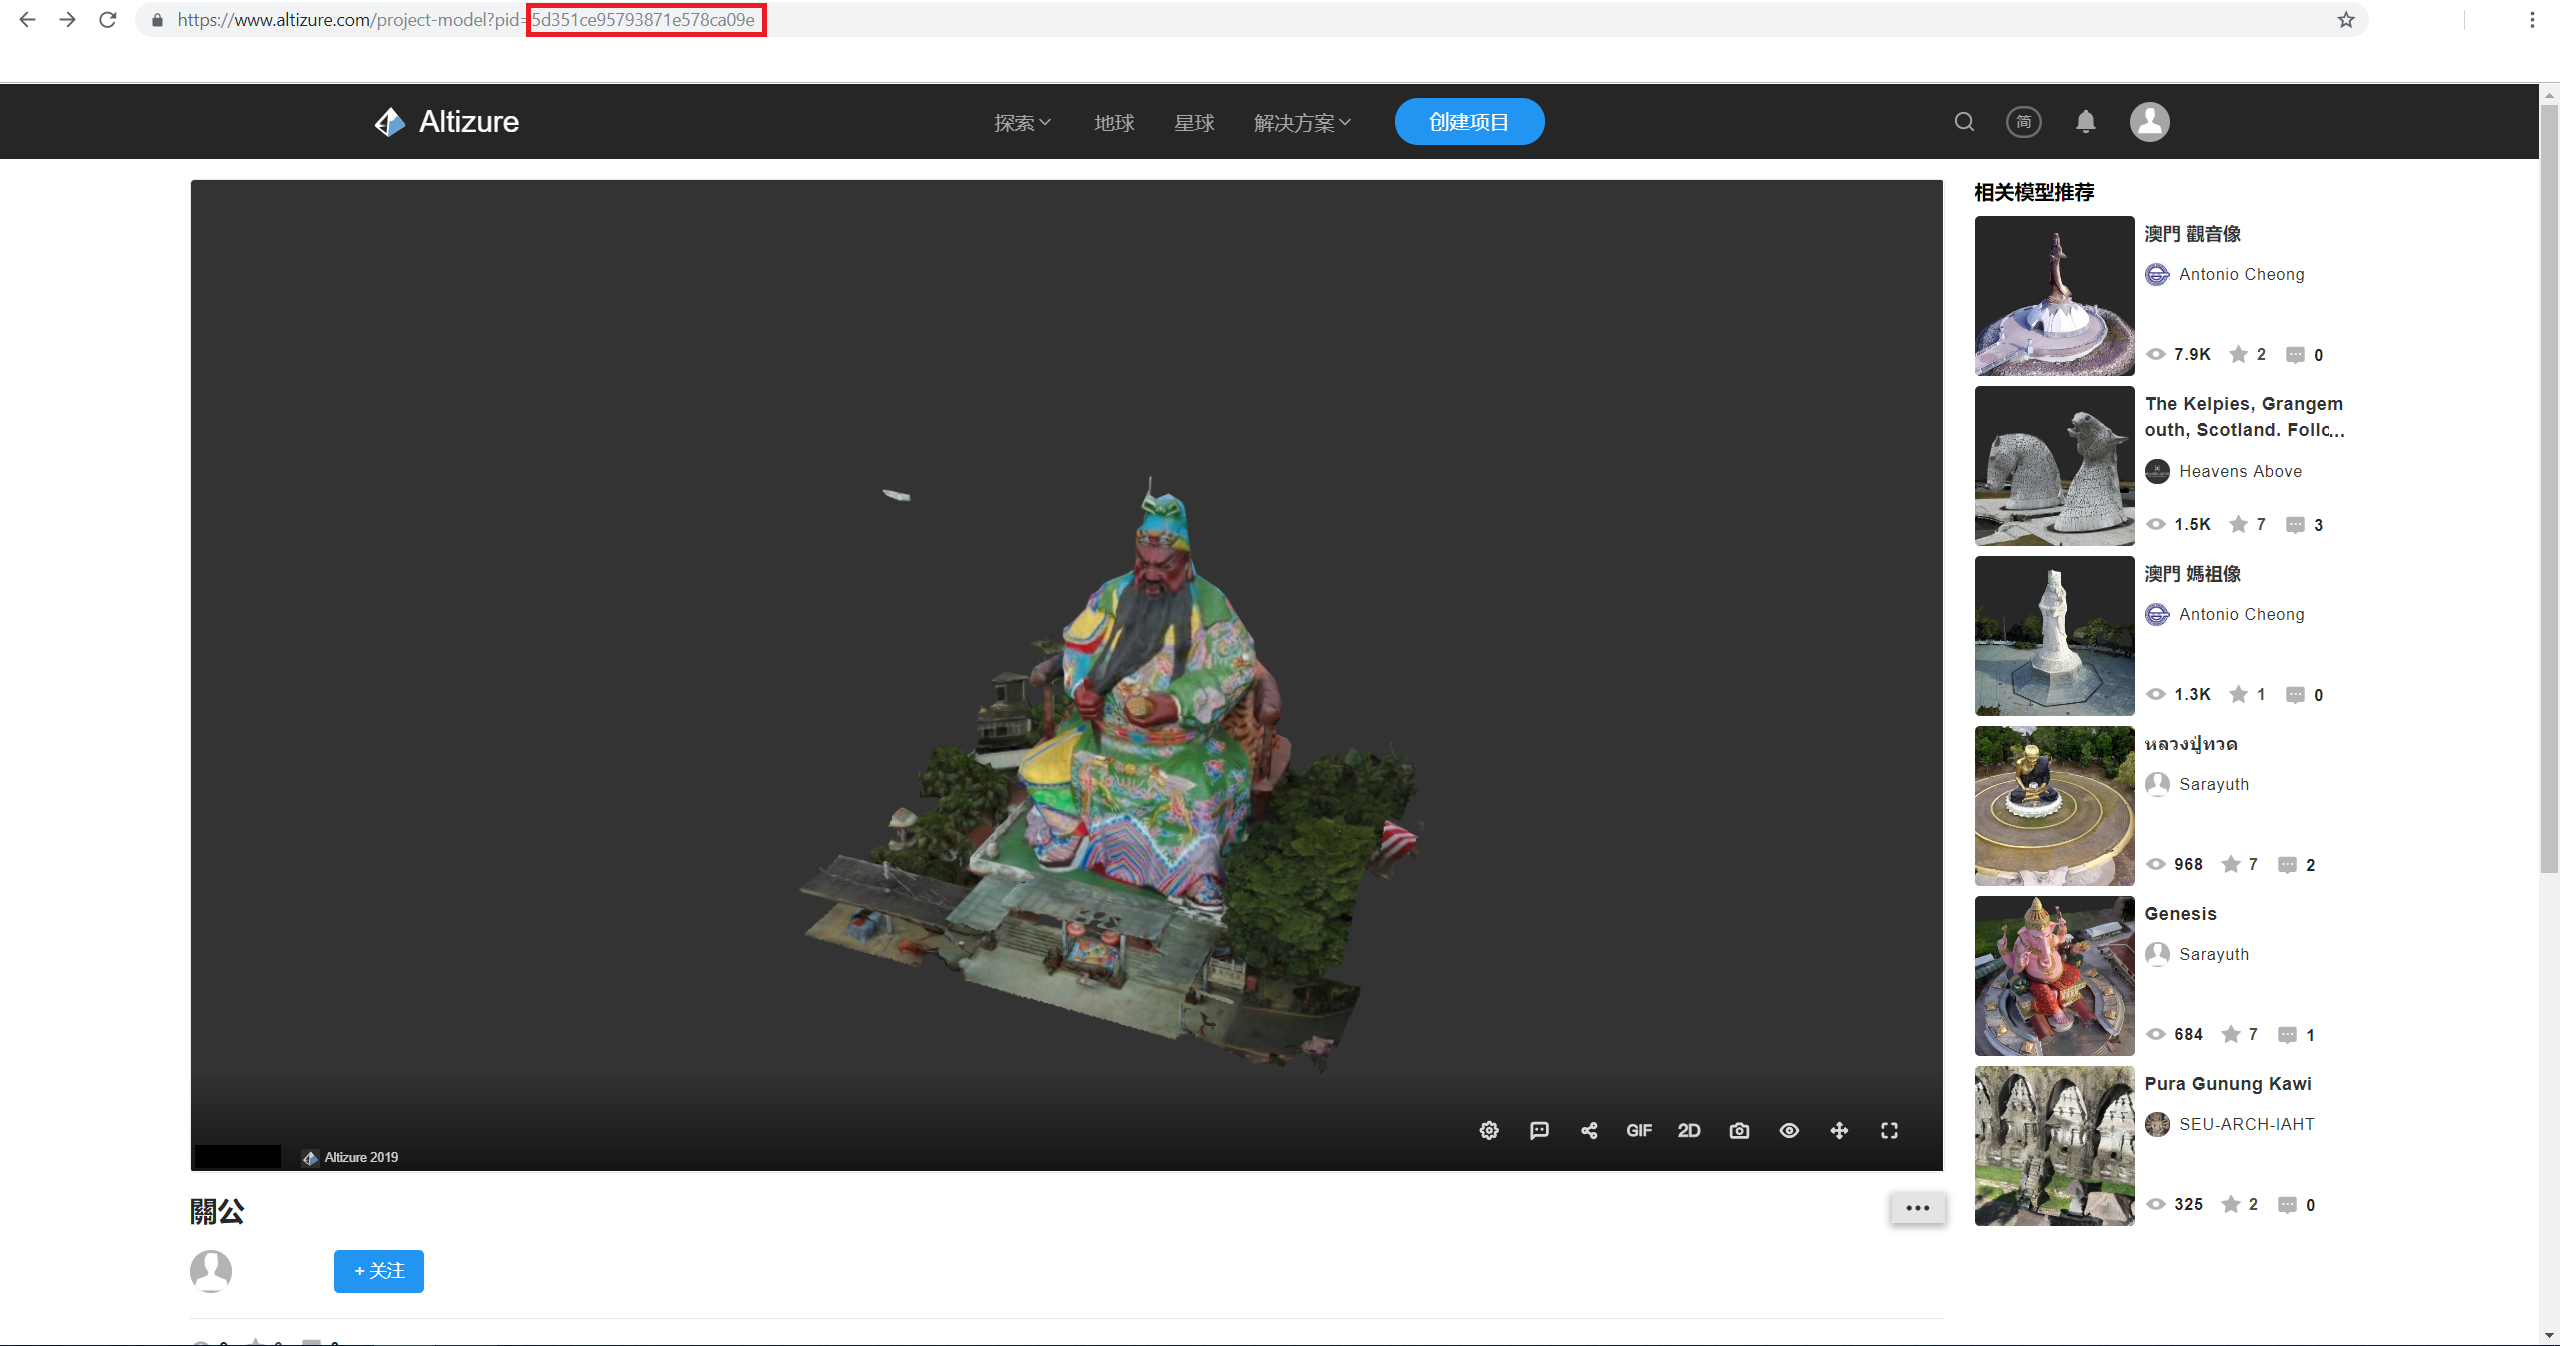2560x1346 pixels.
Task: Create a GIF of the model
Action: [x=1639, y=1130]
